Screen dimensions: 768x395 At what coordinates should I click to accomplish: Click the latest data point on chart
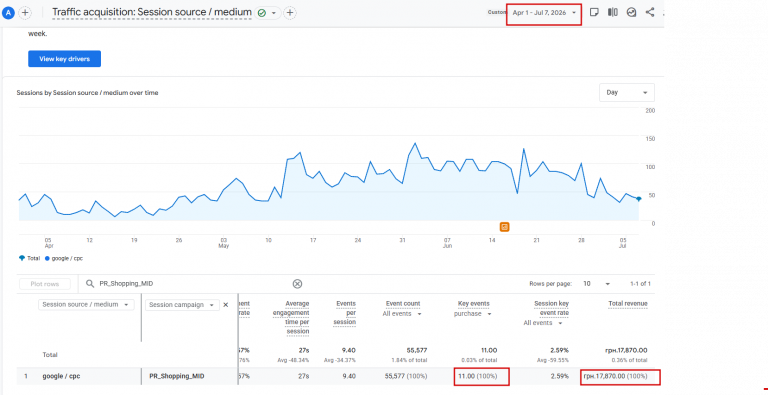638,199
